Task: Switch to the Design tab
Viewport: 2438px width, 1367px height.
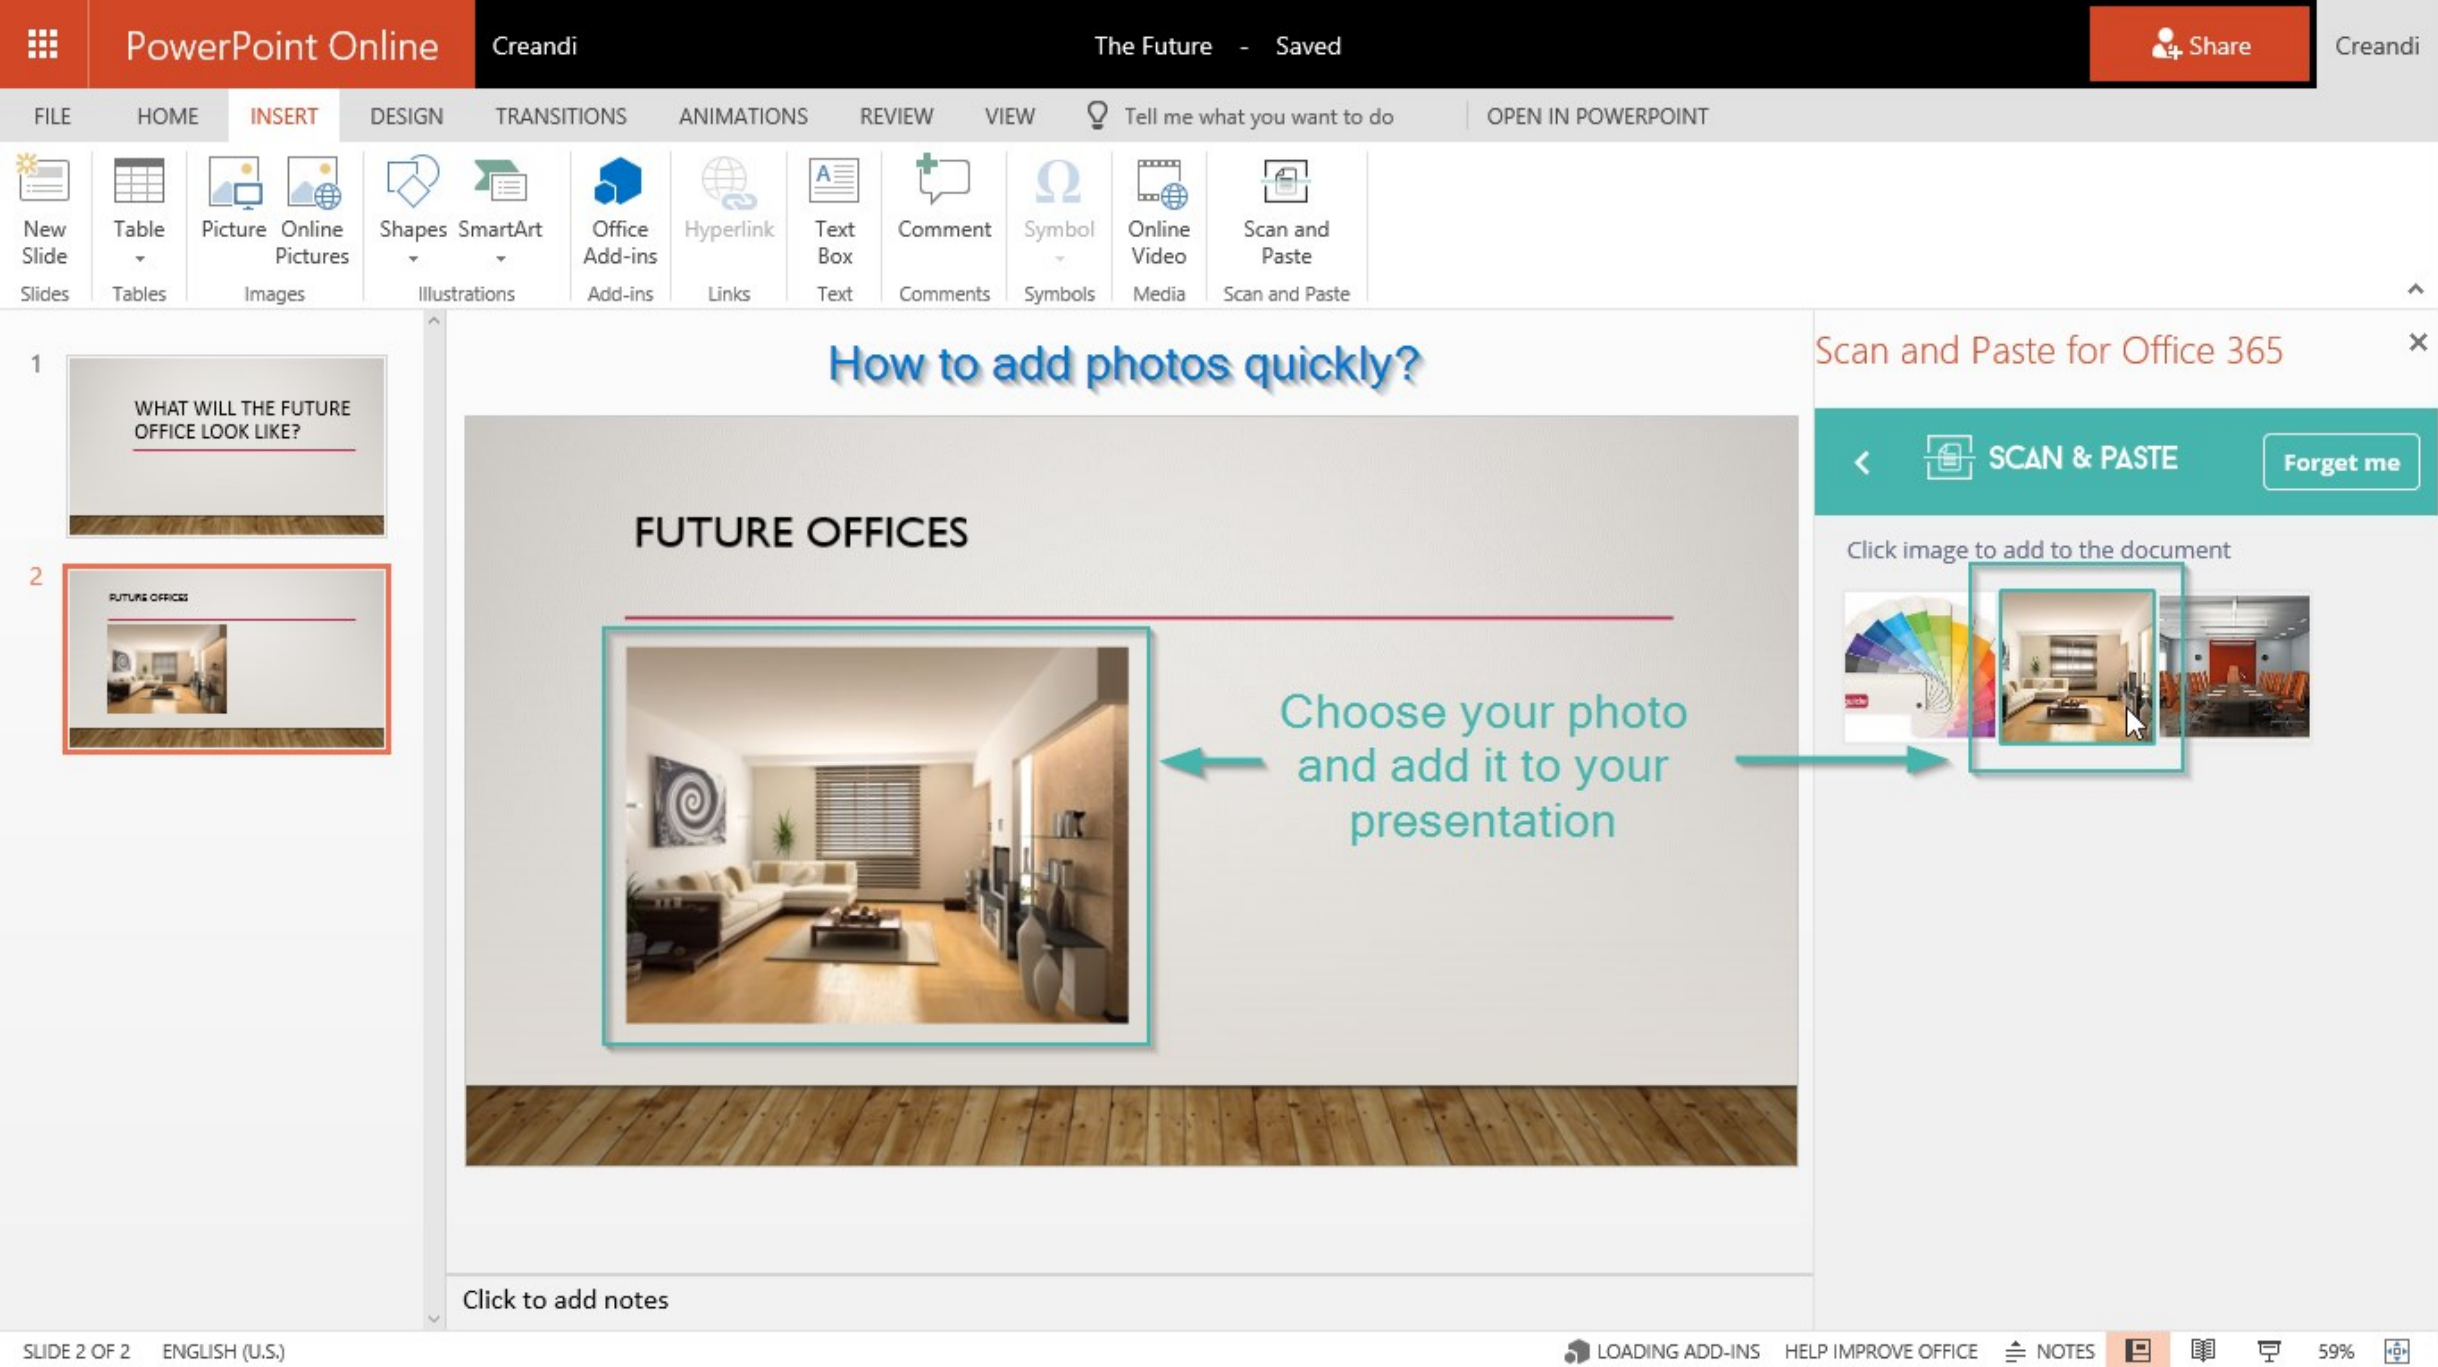Action: click(405, 116)
